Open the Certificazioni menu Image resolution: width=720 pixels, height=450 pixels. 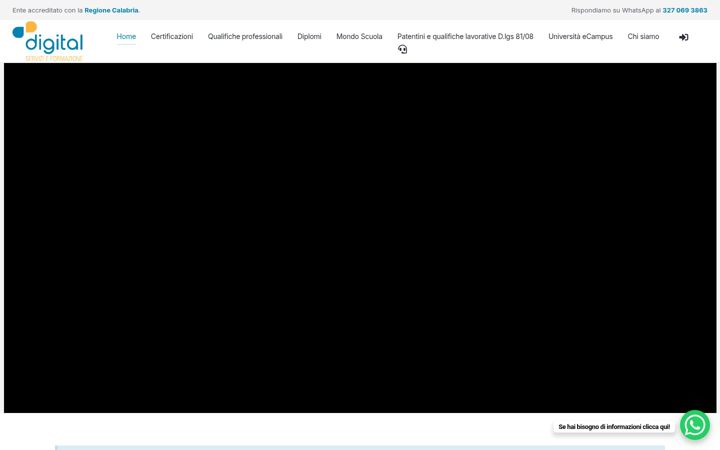172,36
